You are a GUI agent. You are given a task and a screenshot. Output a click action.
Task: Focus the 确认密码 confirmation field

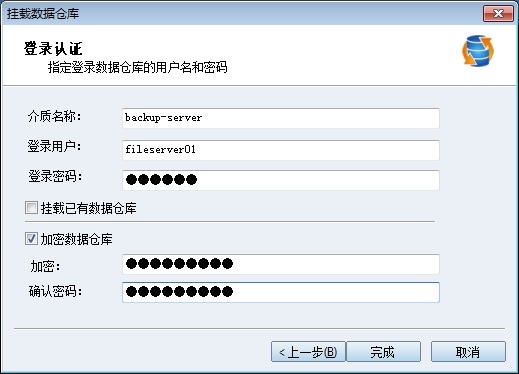pyautogui.click(x=281, y=292)
